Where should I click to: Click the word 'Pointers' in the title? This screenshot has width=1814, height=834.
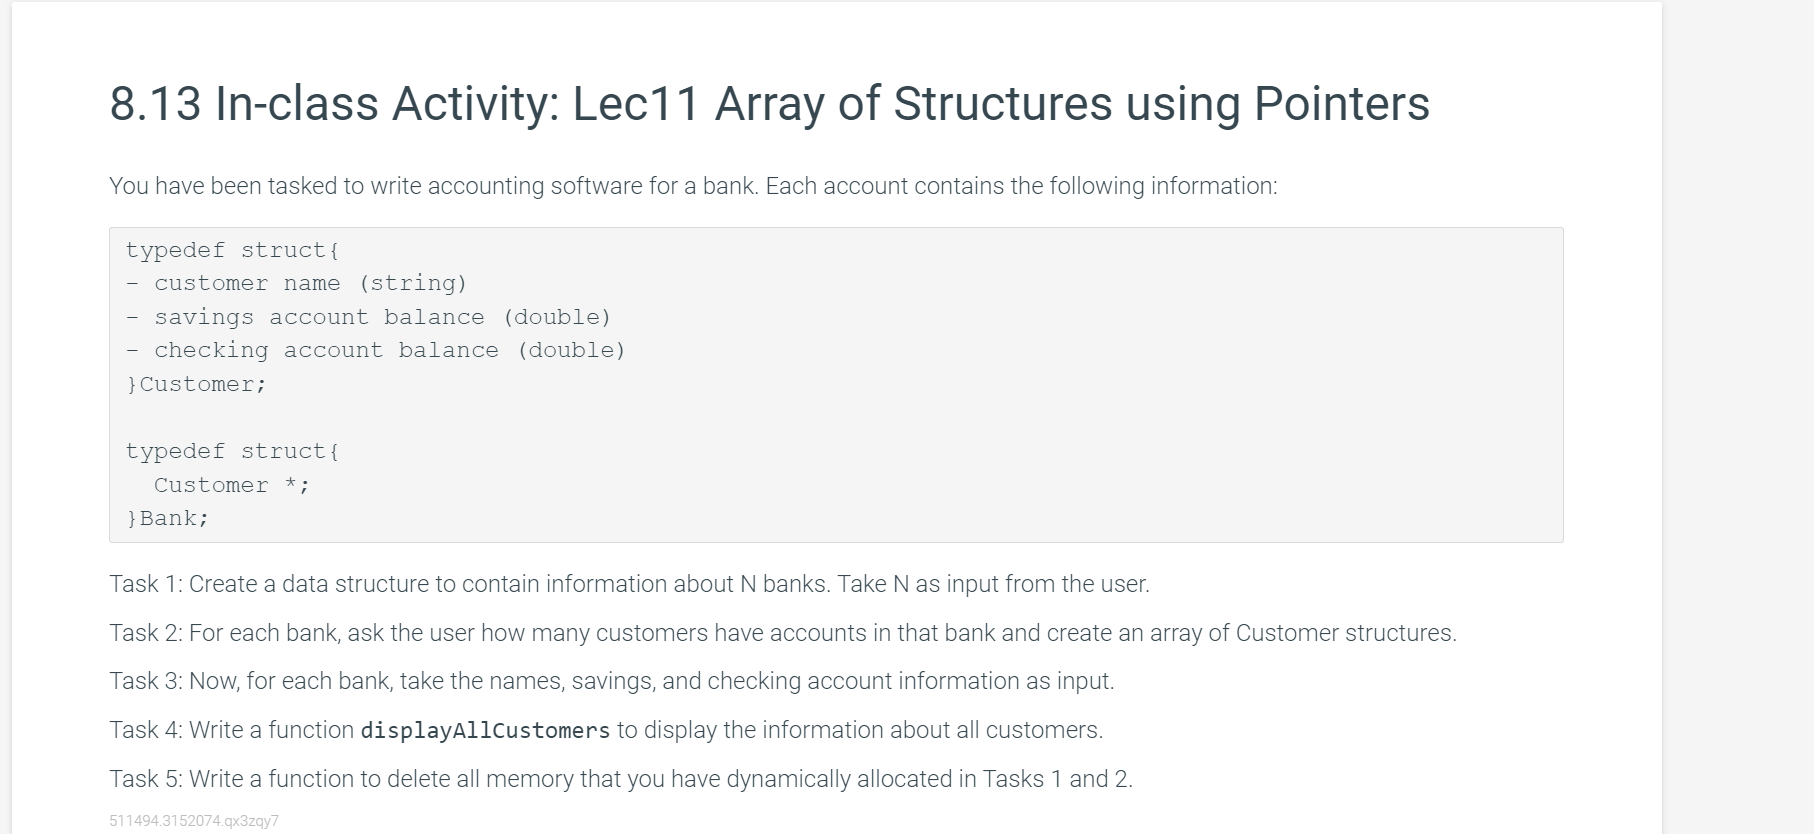click(x=1342, y=104)
